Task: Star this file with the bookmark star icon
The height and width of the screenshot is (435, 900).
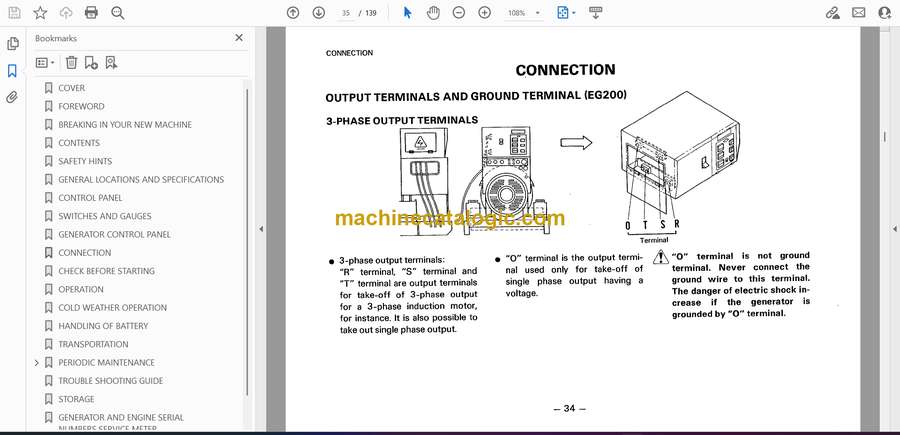Action: point(40,13)
